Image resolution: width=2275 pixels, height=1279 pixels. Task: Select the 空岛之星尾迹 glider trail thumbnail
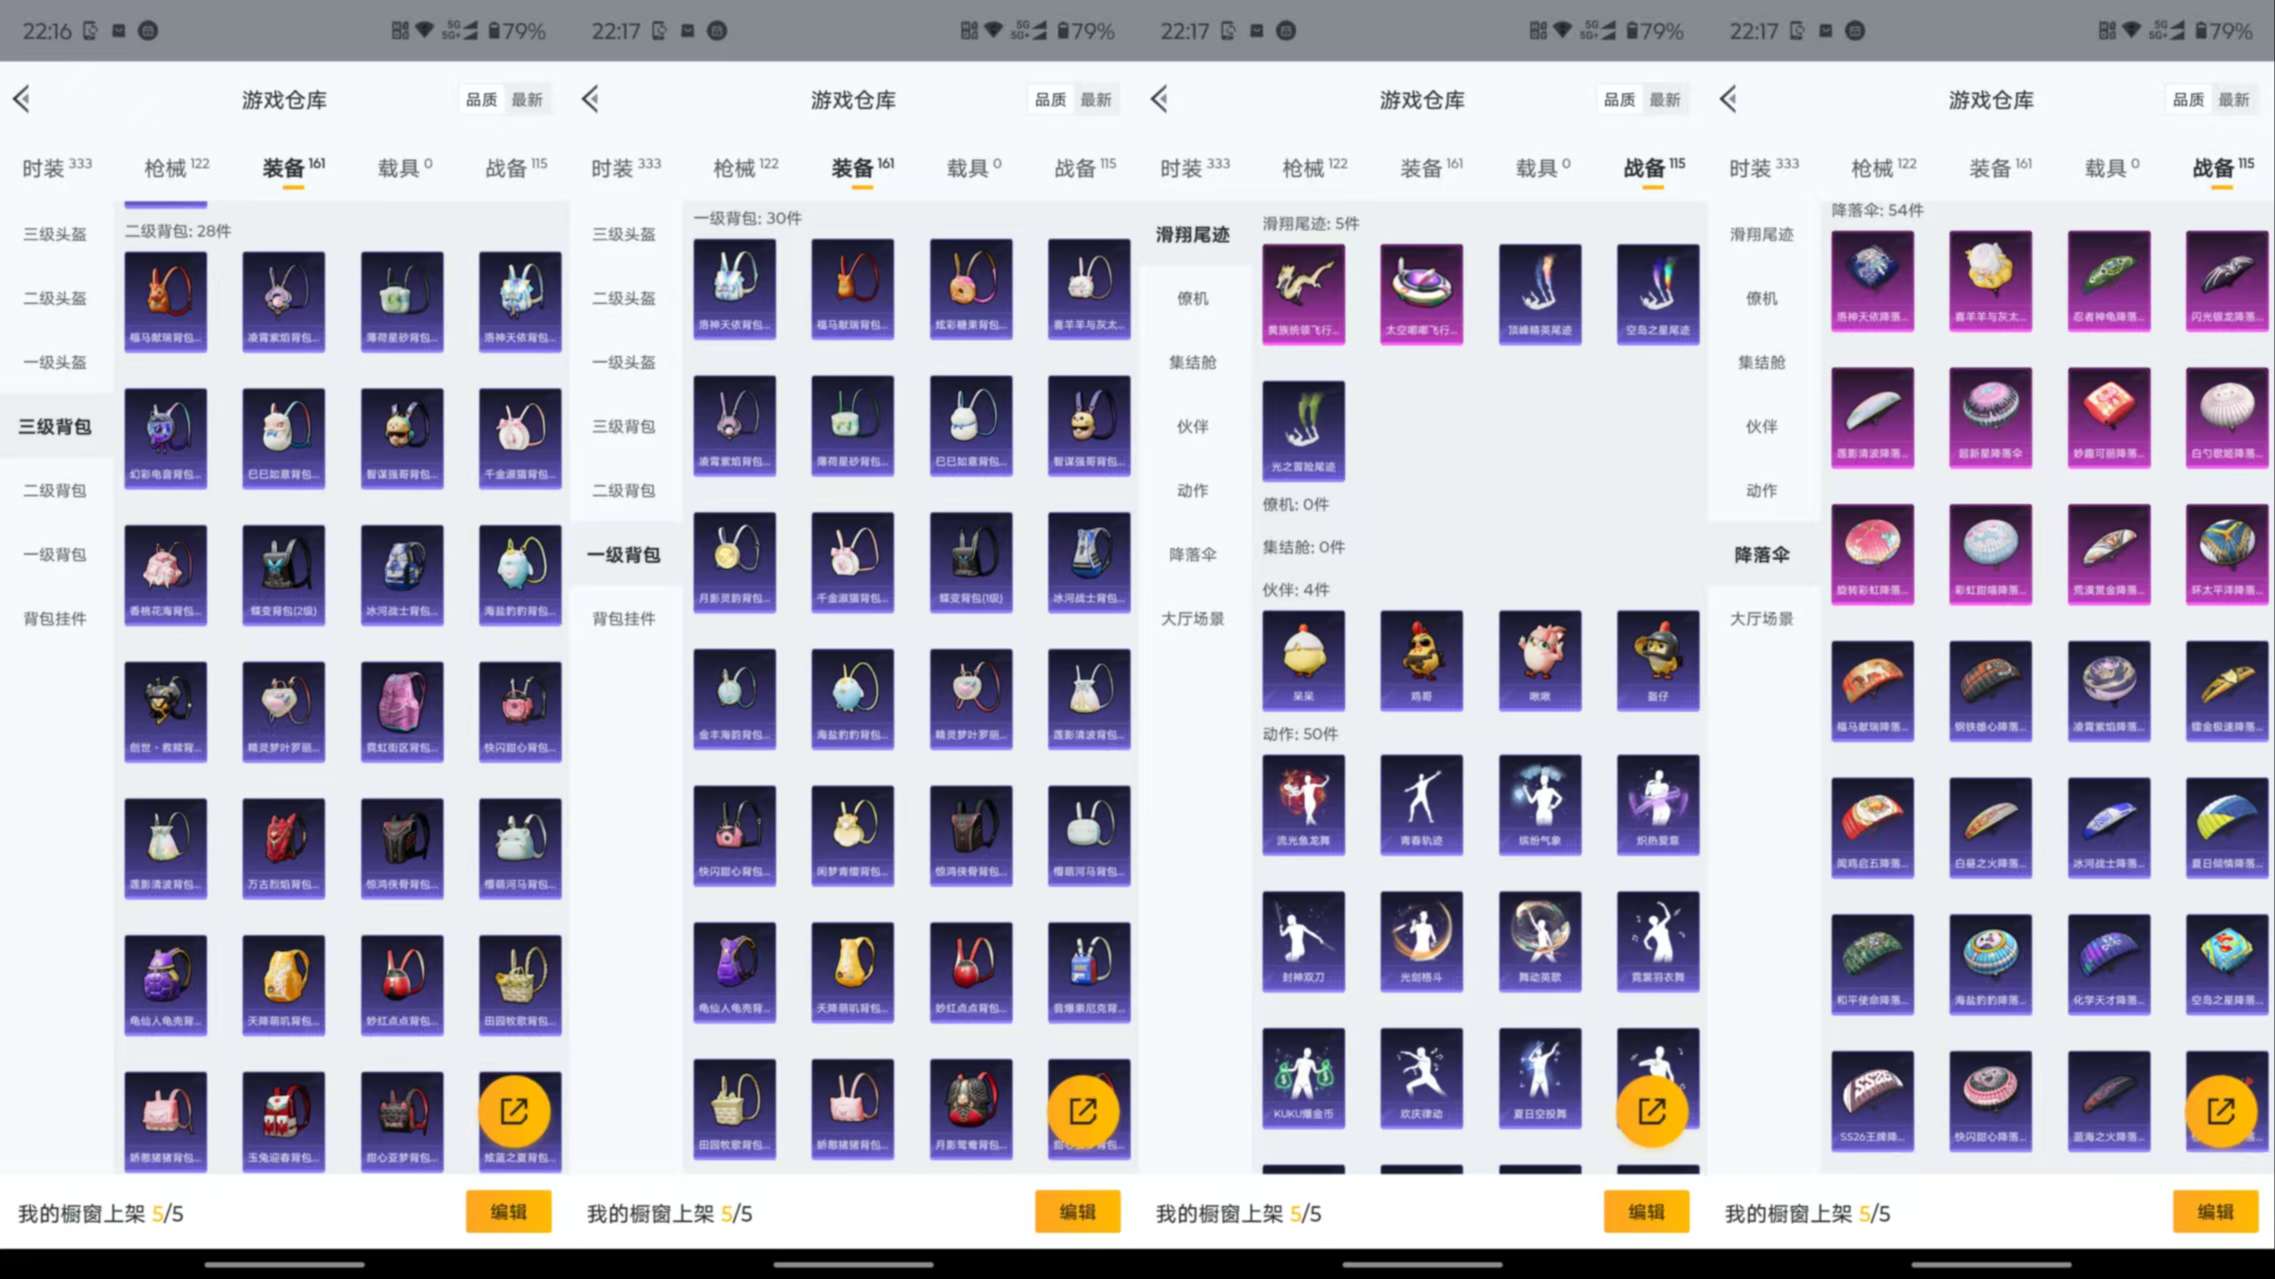(x=1657, y=293)
